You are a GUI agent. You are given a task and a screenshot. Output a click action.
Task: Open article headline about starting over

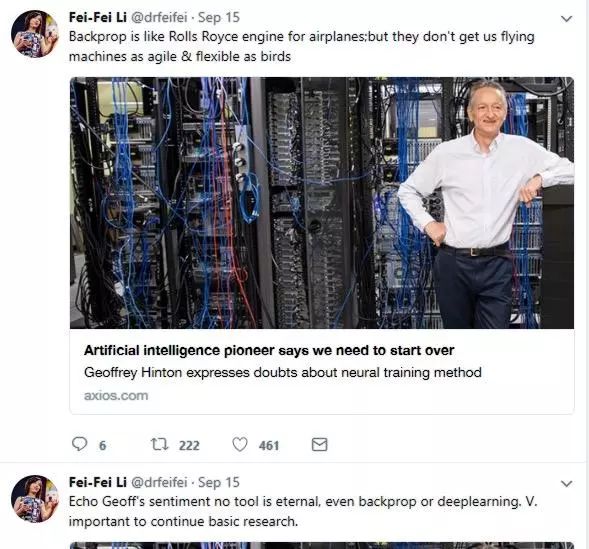tap(269, 350)
